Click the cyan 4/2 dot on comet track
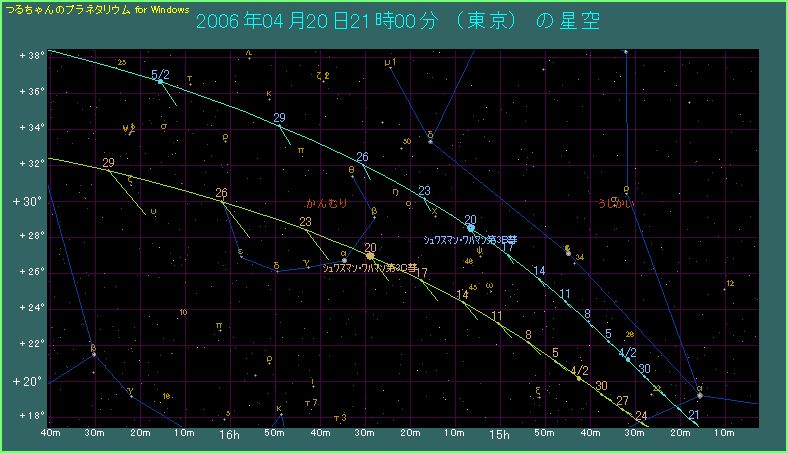The image size is (788, 453). pos(628,359)
